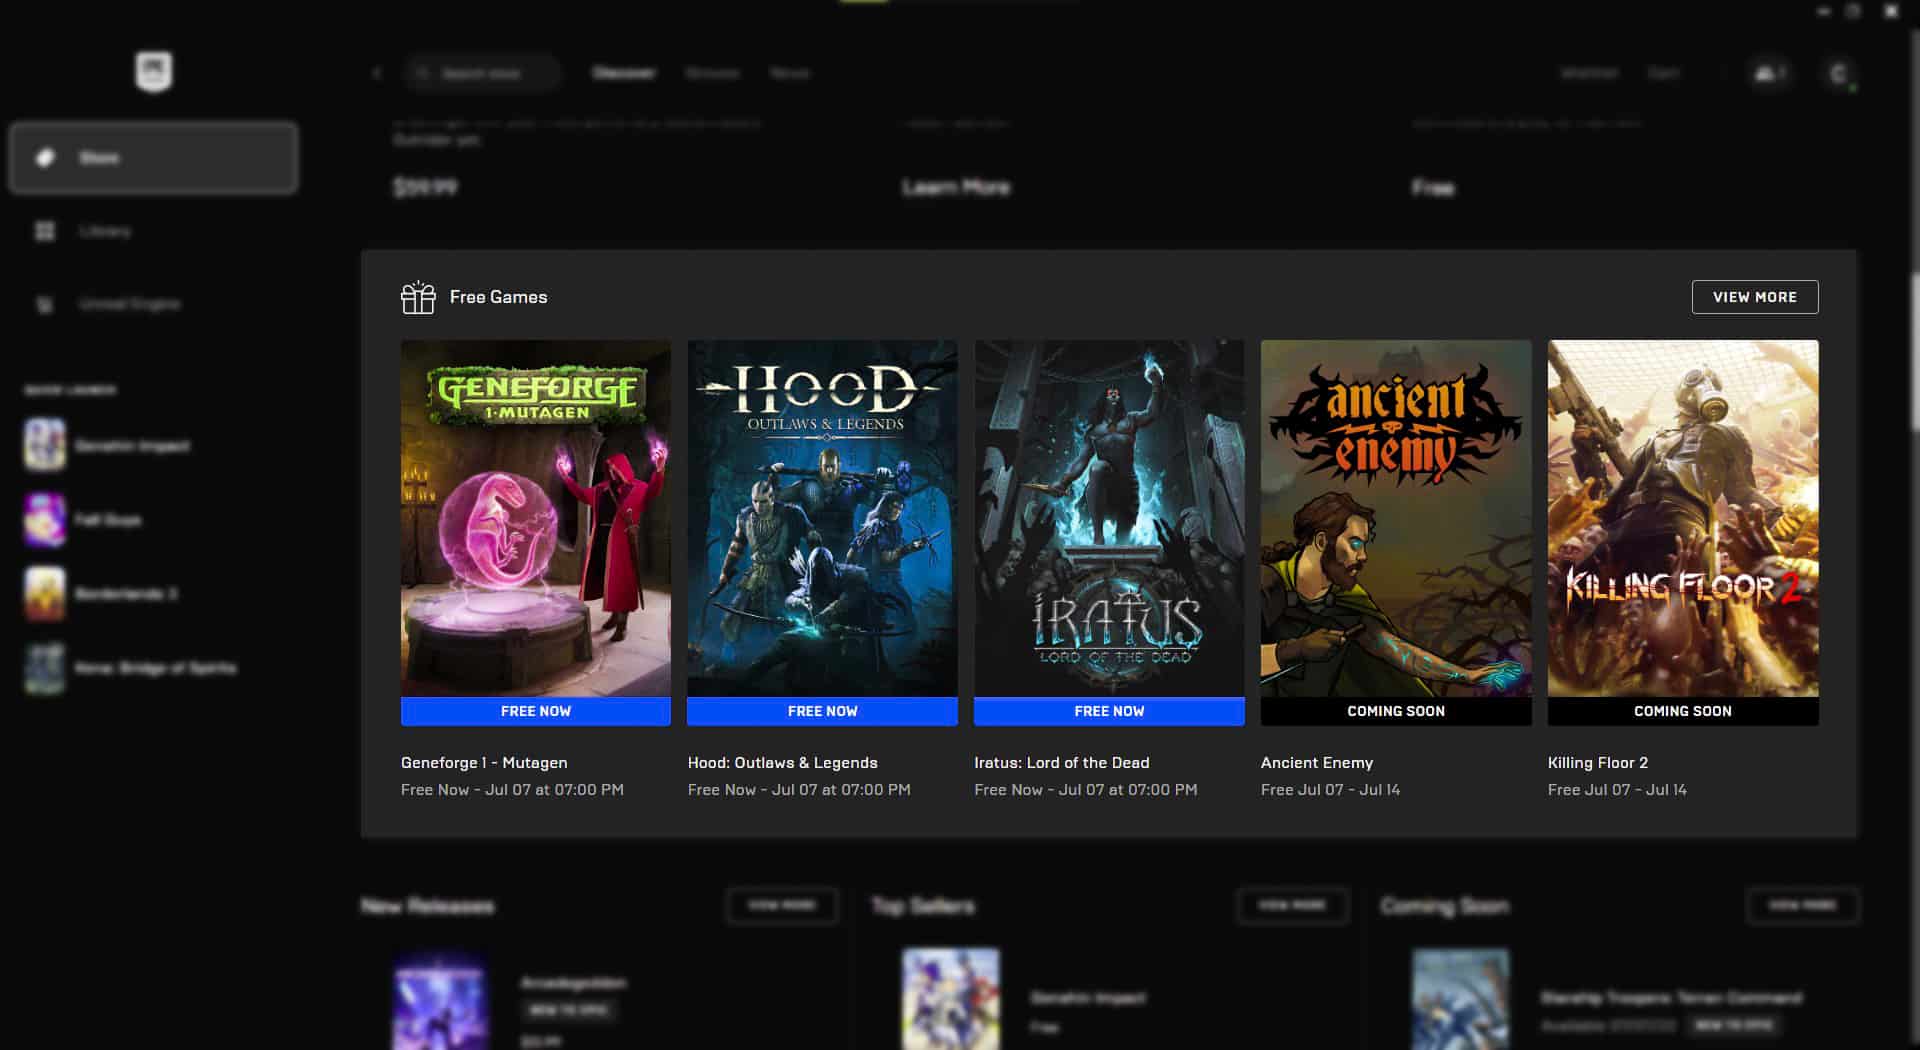Open your account avatar menu

(x=1838, y=72)
